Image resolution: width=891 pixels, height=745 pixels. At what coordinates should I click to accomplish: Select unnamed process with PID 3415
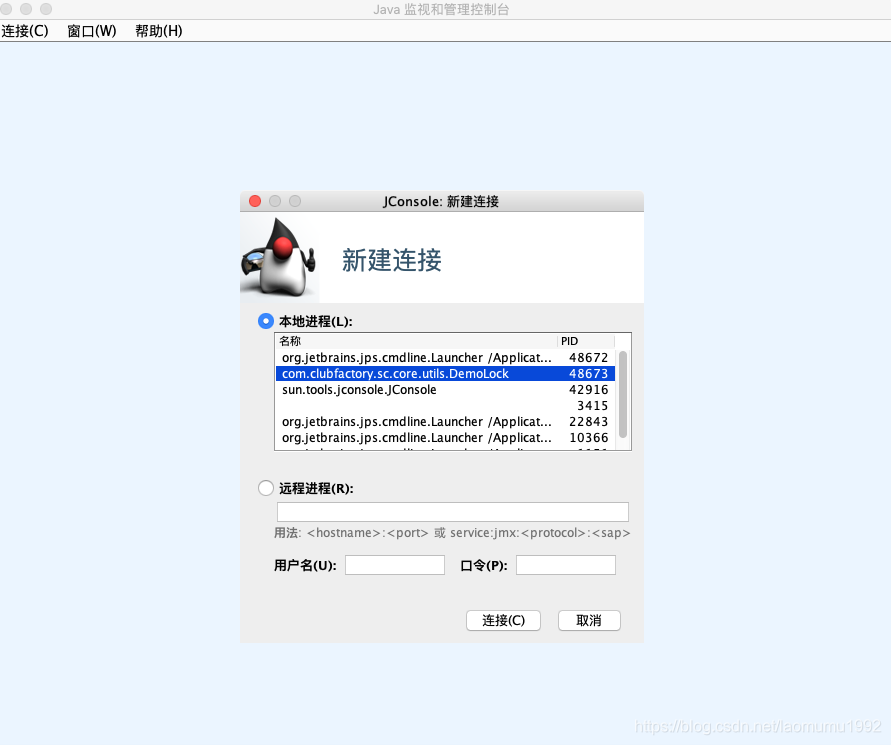(445, 405)
